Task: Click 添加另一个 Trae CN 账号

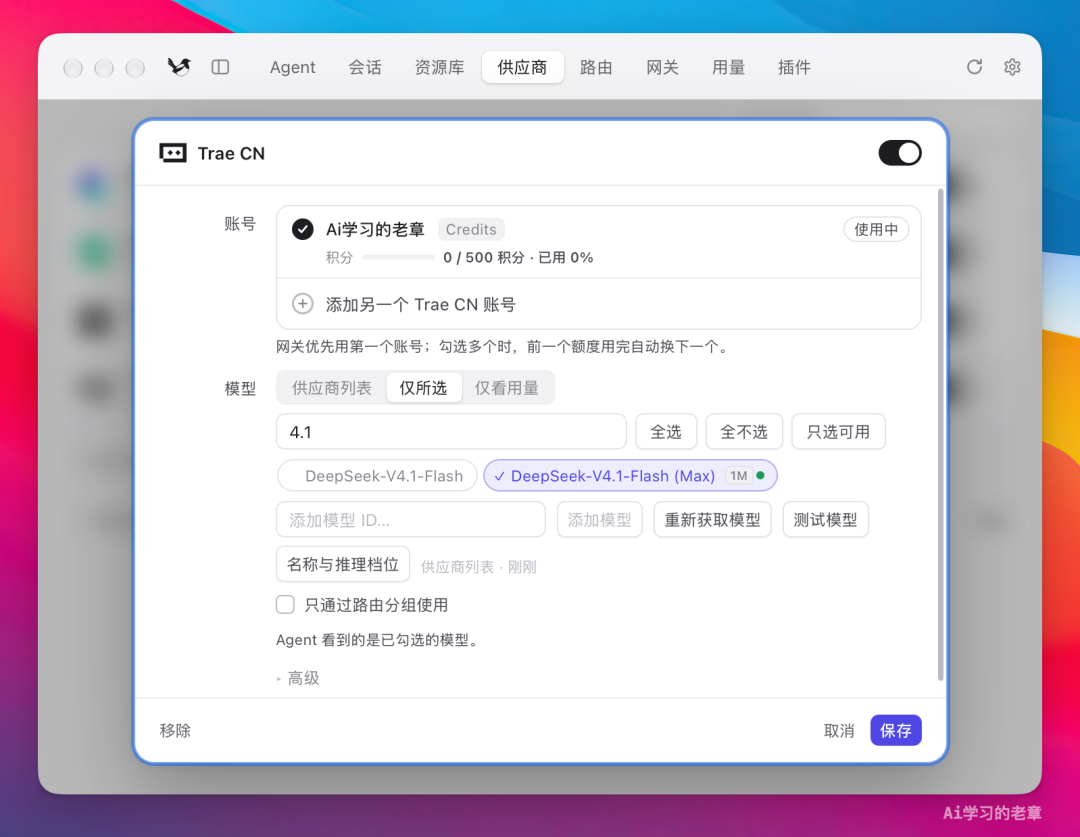Action: [x=421, y=304]
